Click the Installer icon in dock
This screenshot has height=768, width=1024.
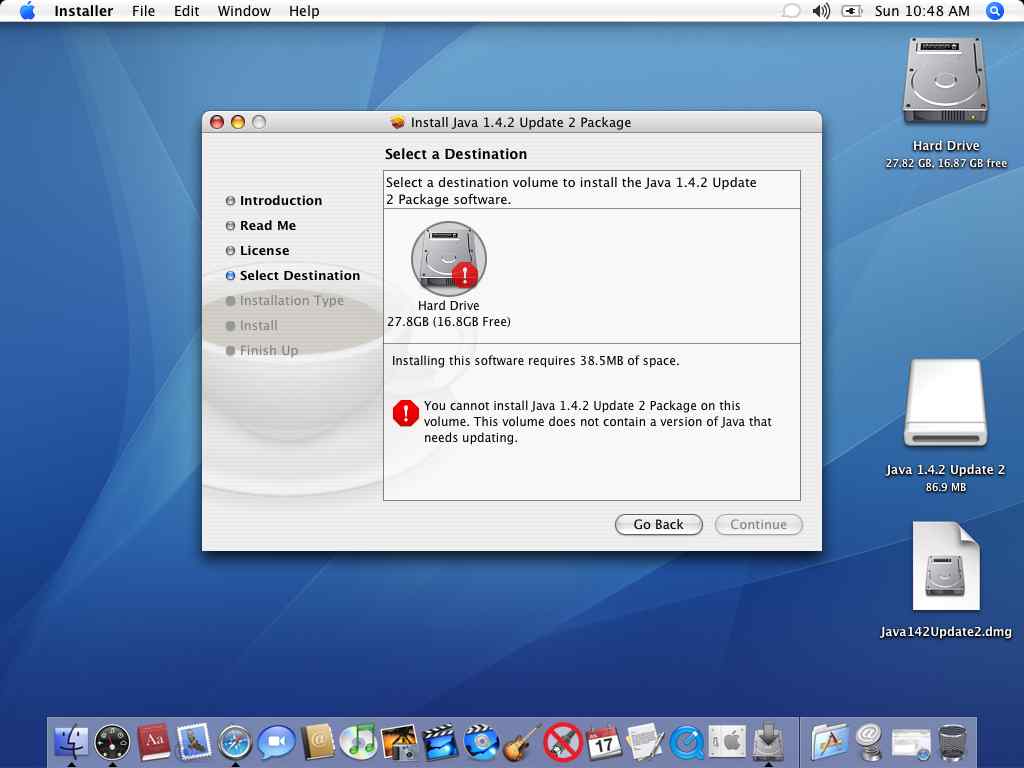tap(769, 743)
